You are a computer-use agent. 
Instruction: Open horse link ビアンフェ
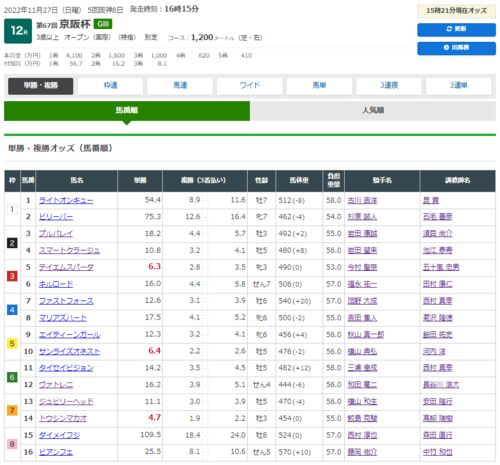pyautogui.click(x=56, y=452)
